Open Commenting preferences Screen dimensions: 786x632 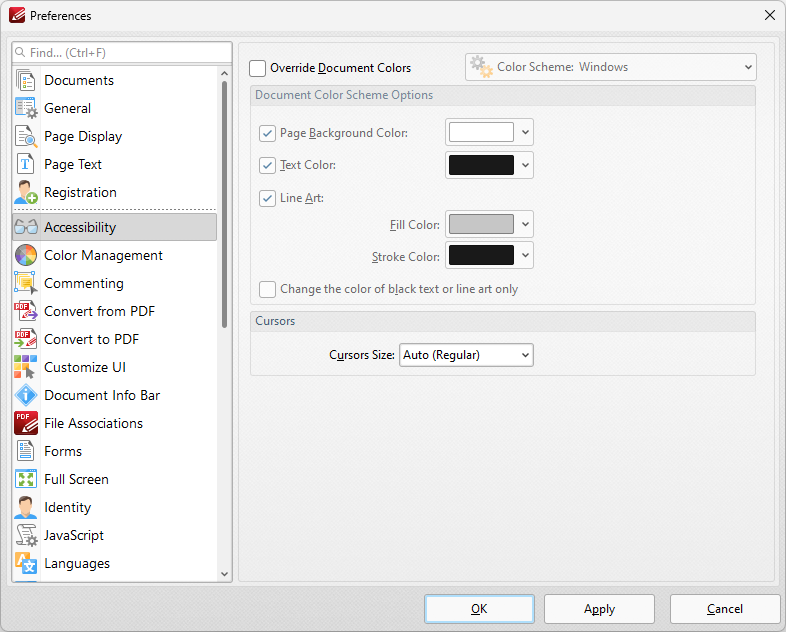pyautogui.click(x=115, y=283)
